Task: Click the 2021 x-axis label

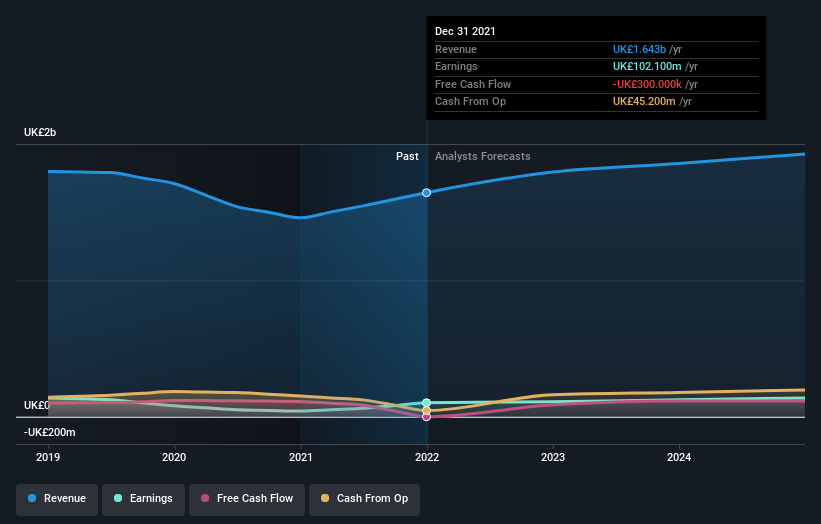Action: pyautogui.click(x=301, y=458)
